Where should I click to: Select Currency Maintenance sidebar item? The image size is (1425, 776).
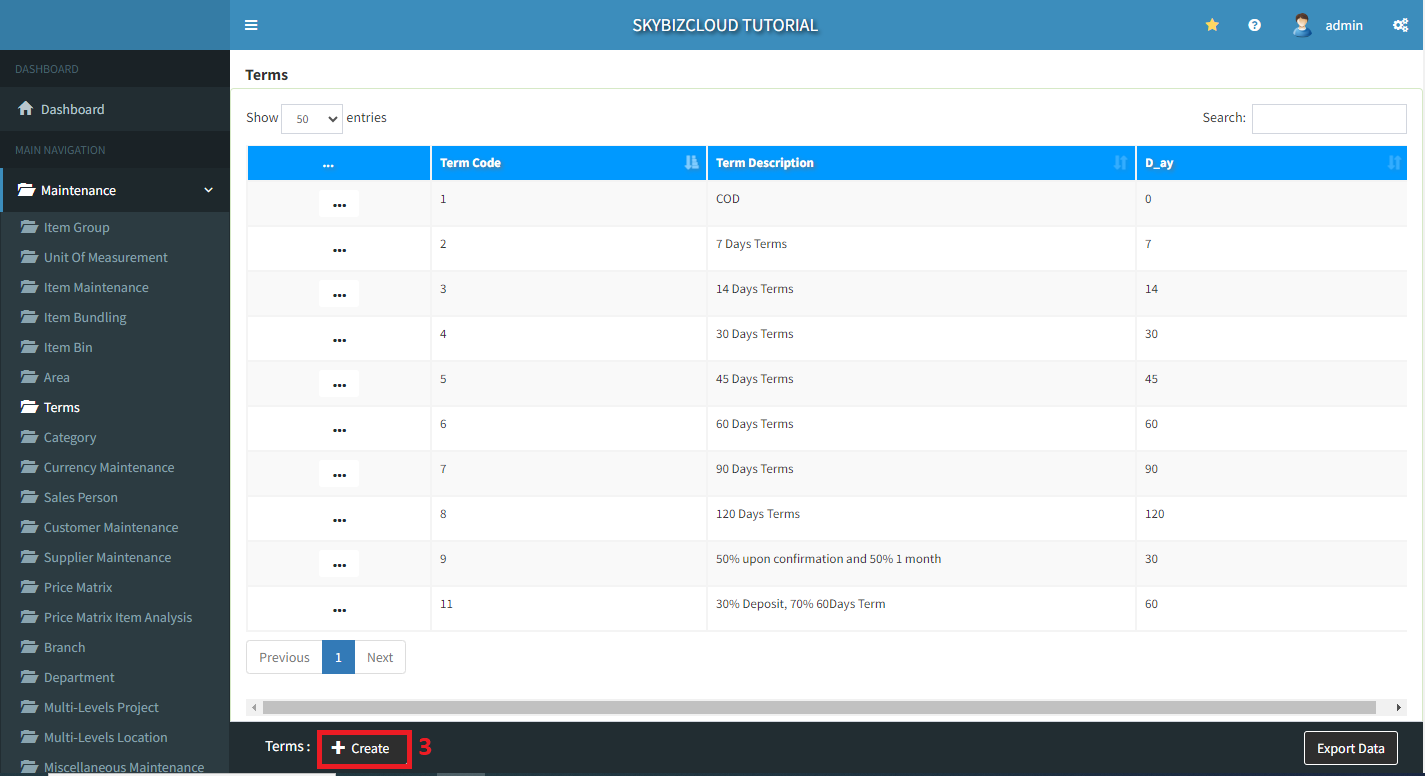108,467
